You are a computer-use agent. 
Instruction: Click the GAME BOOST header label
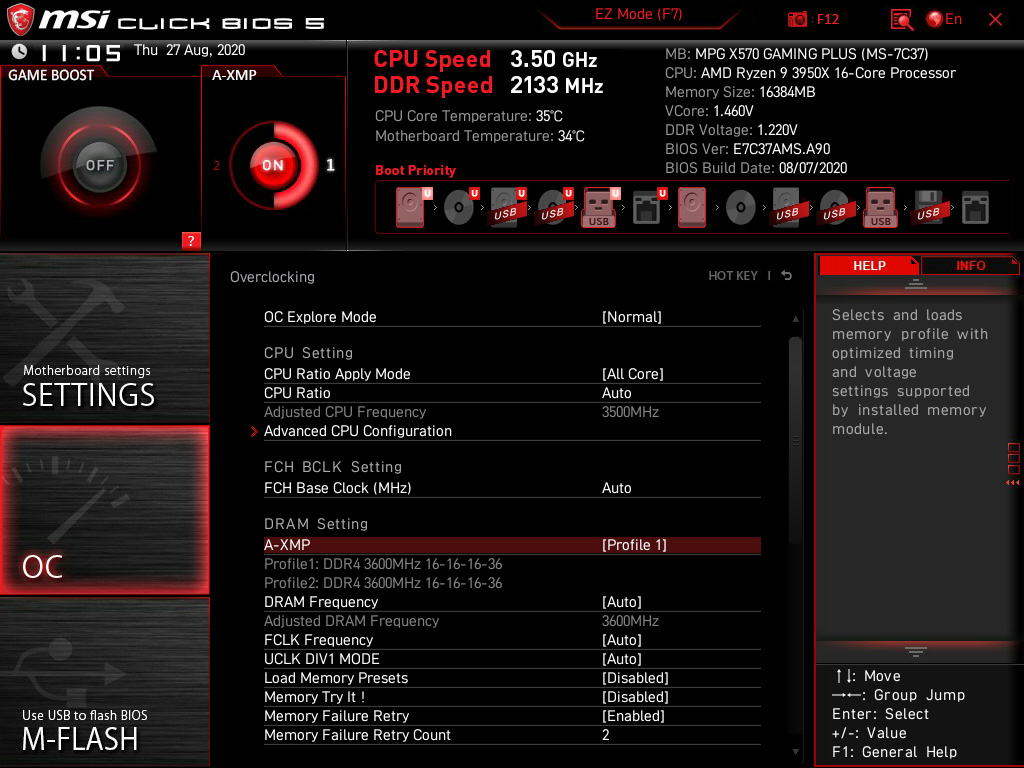(51, 75)
